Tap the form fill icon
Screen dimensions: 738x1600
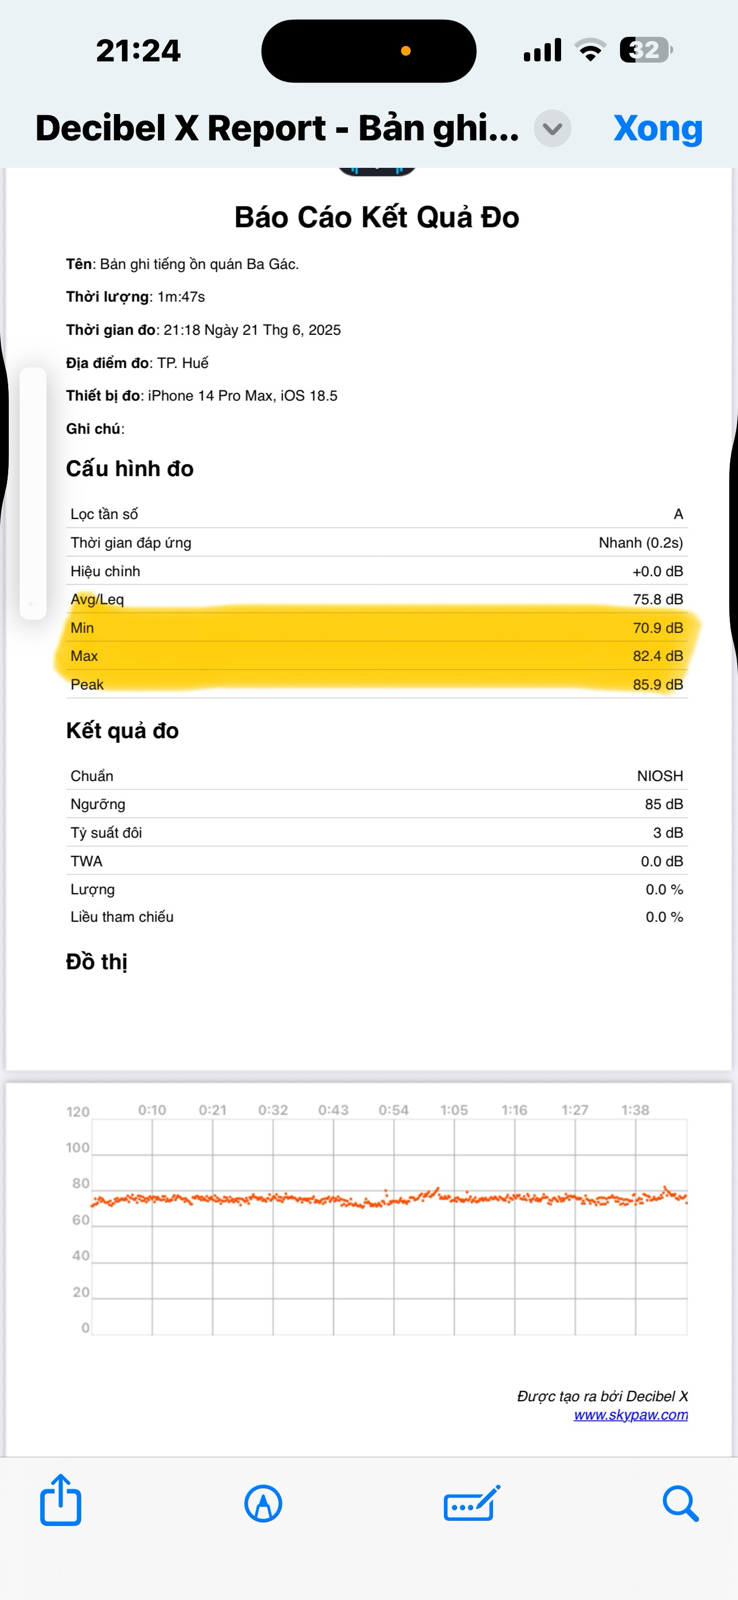[x=471, y=1503]
